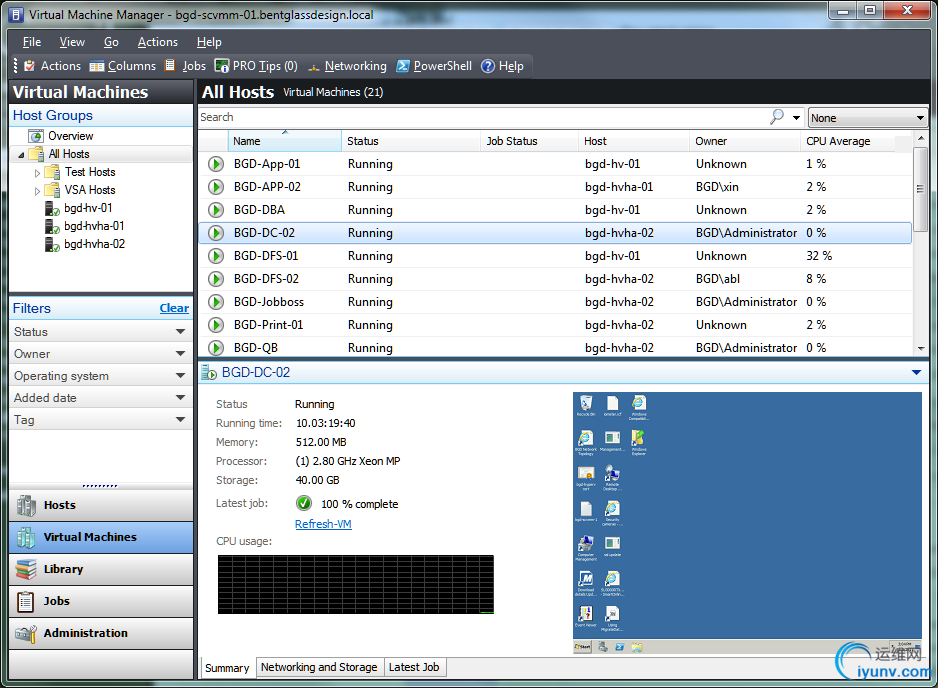The height and width of the screenshot is (688, 938).
Task: Open the Columns toolbar button
Action: click(123, 66)
